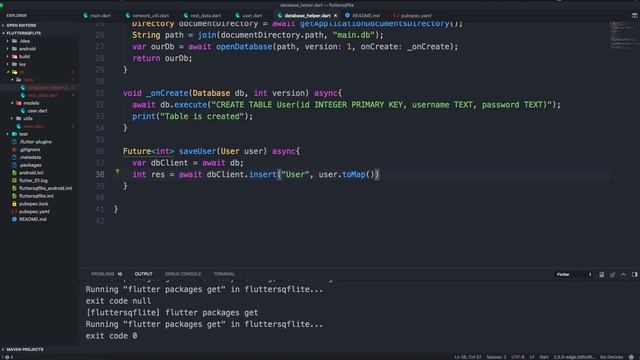
Task: Open main.dart in the explorer tree
Action: click(x=33, y=126)
